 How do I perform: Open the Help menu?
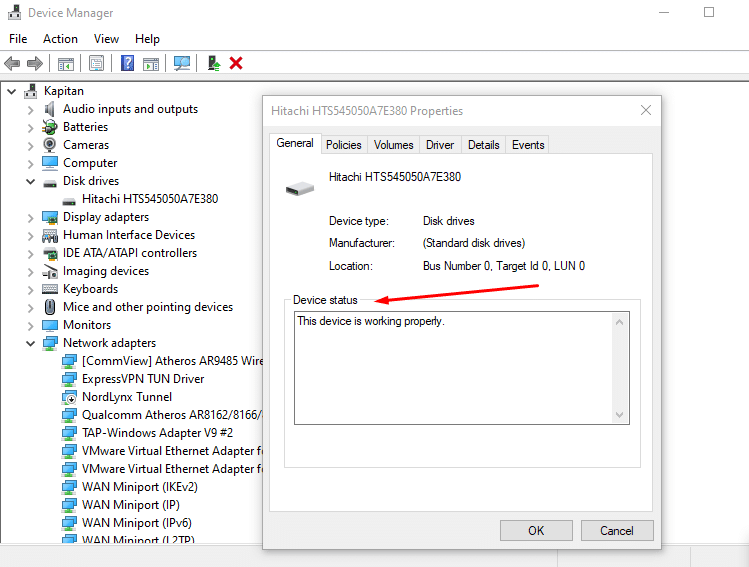[147, 39]
